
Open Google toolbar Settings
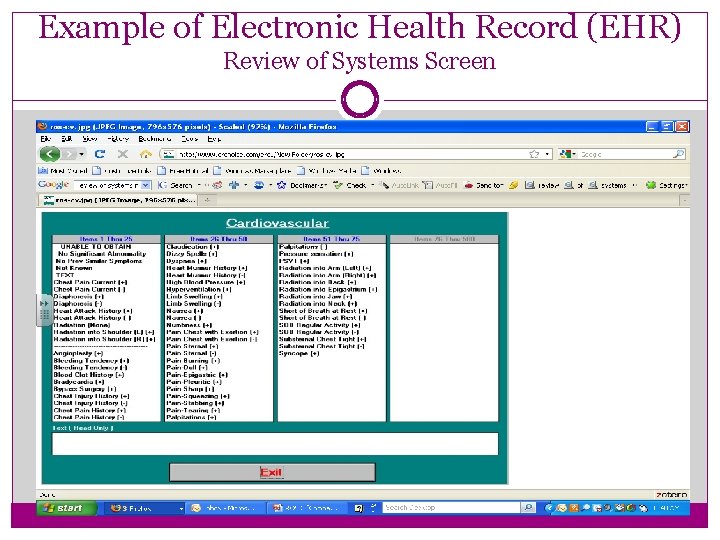click(666, 185)
